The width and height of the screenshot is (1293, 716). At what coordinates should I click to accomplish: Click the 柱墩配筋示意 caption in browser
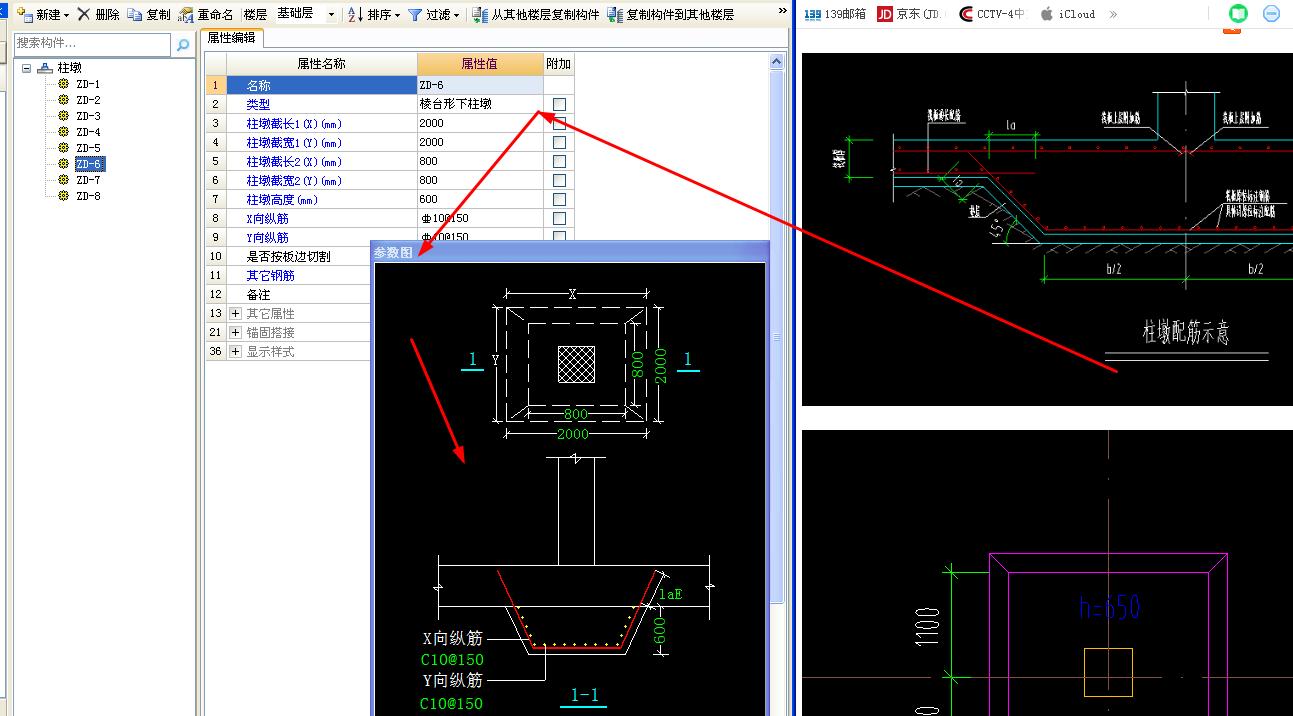pos(1186,333)
